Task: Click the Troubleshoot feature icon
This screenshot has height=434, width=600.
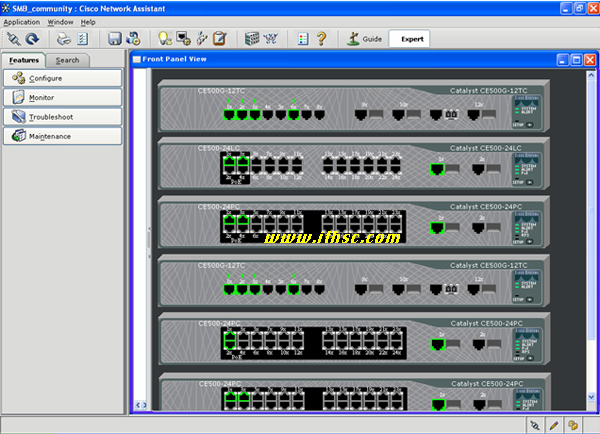Action: (18, 116)
